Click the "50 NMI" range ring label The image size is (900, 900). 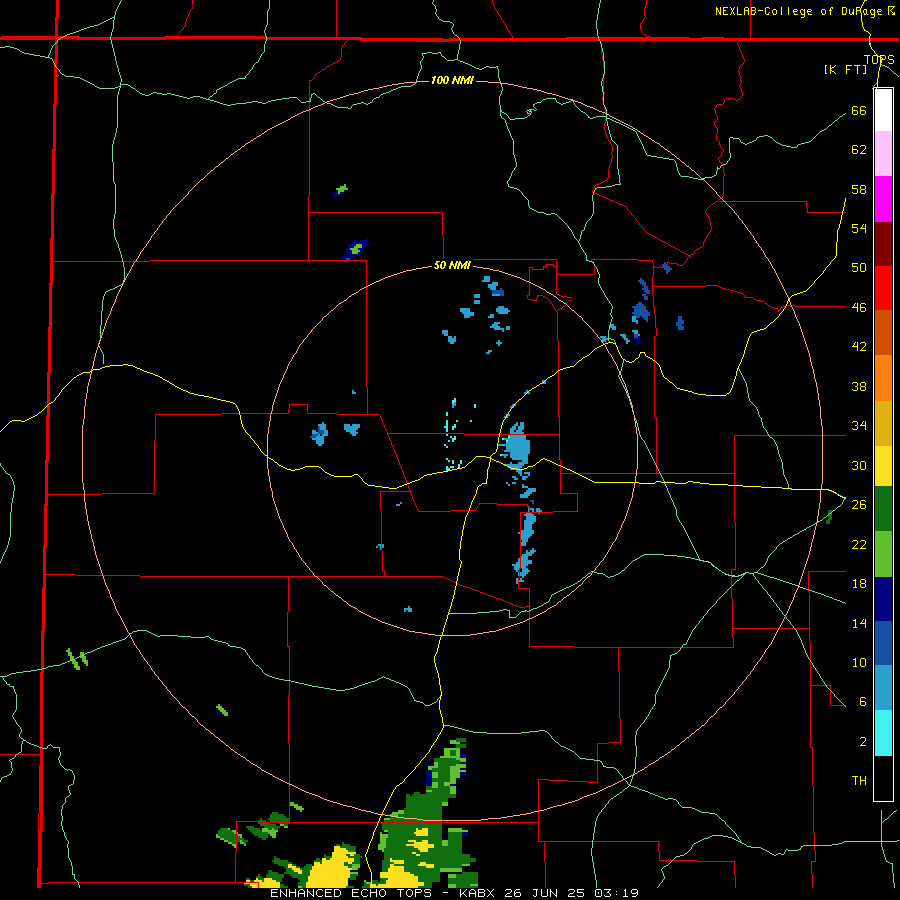pyautogui.click(x=452, y=265)
